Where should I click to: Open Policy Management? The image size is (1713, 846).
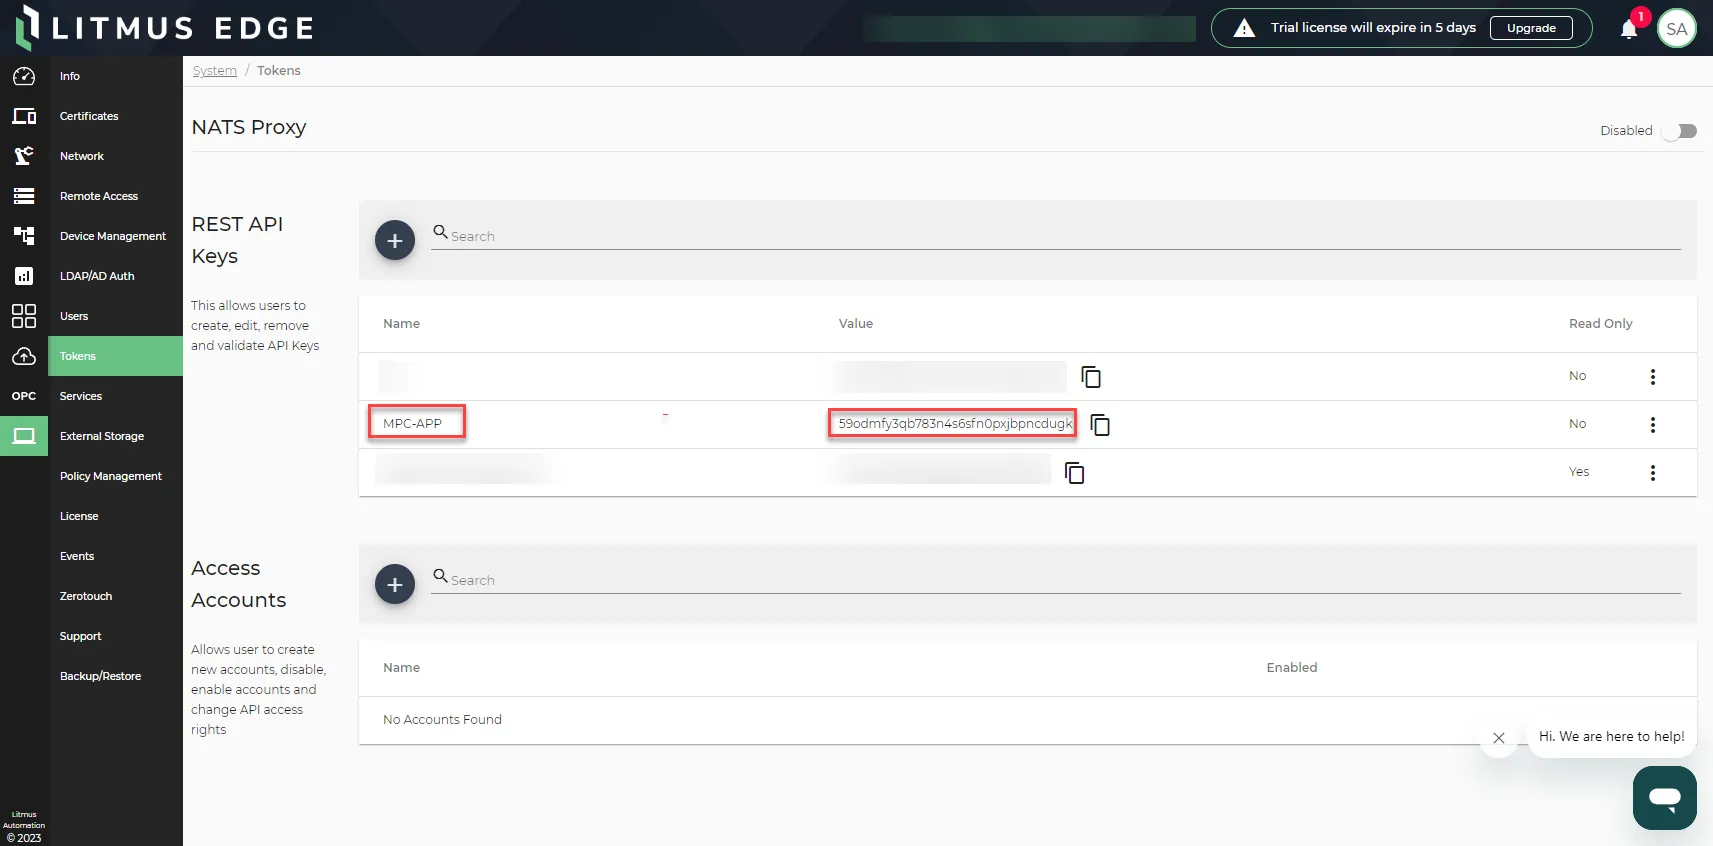[x=115, y=476]
